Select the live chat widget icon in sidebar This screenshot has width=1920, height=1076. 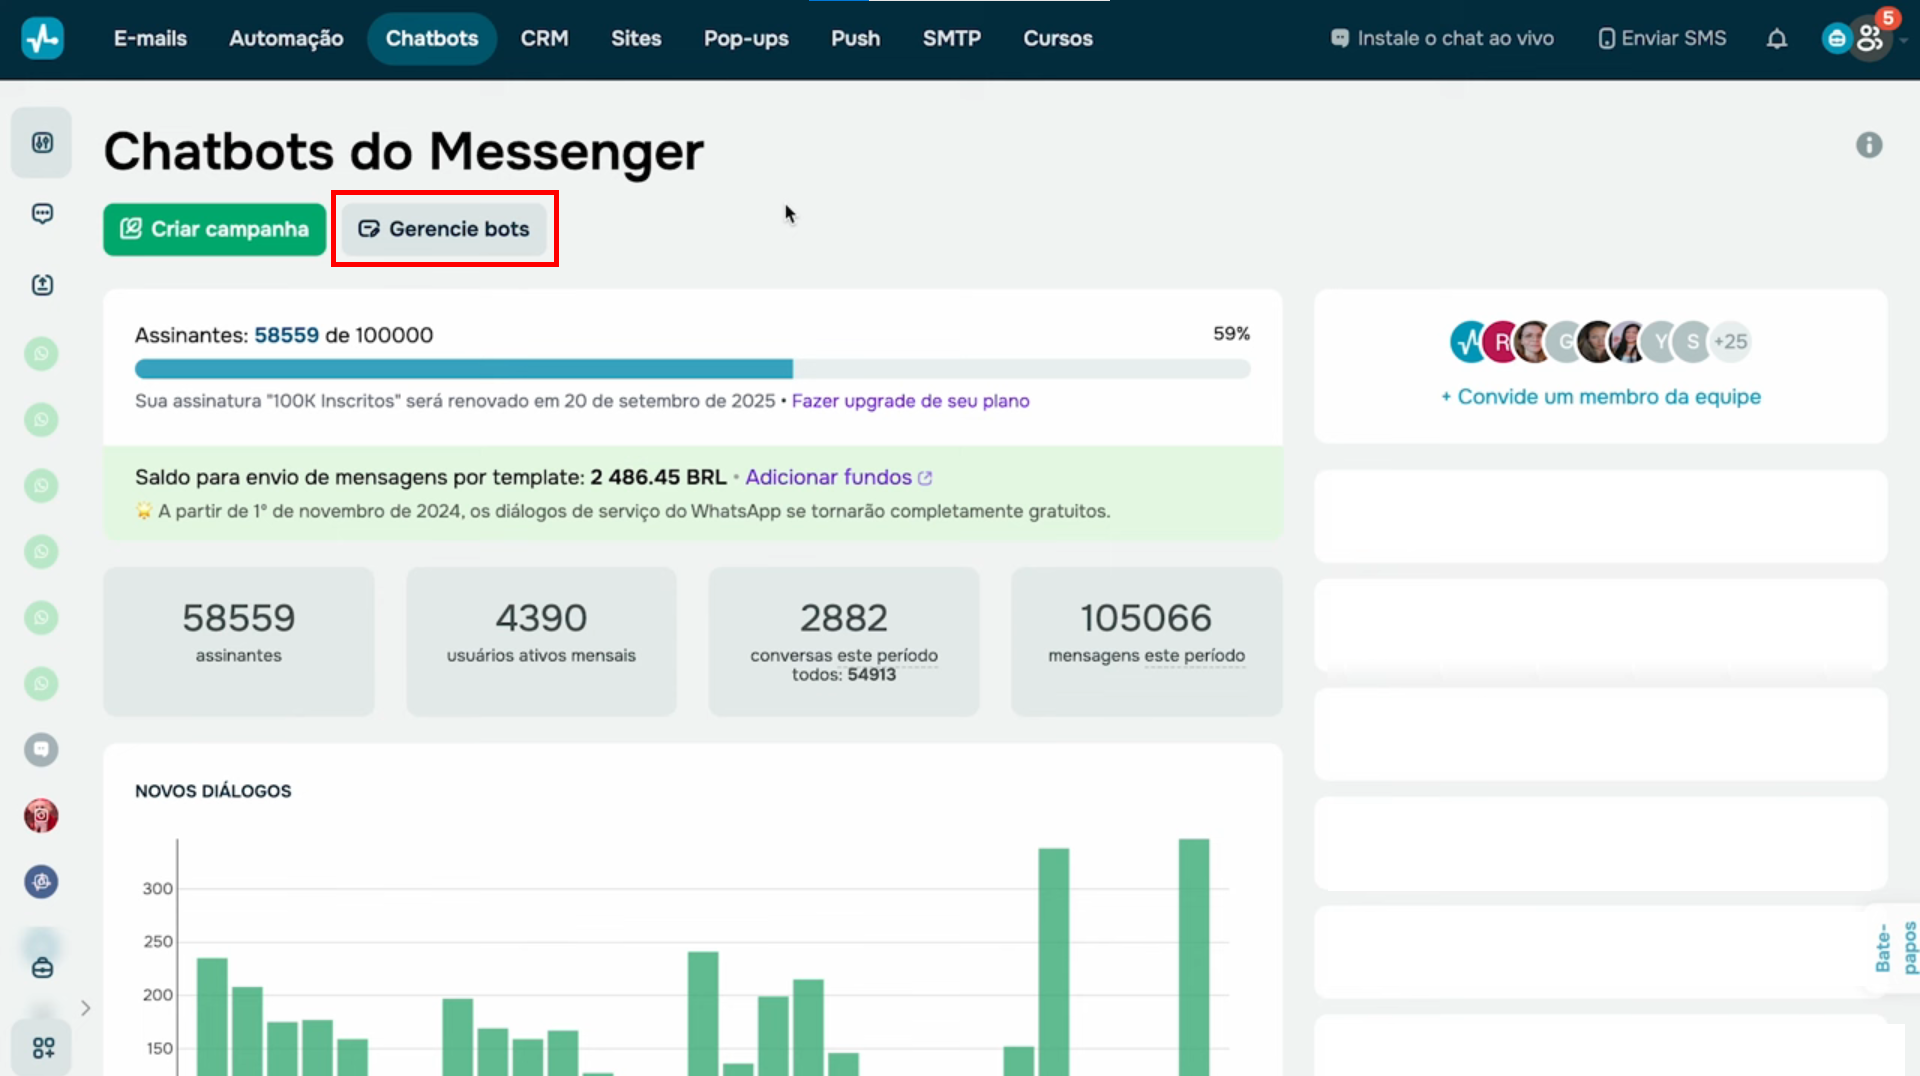coord(41,749)
